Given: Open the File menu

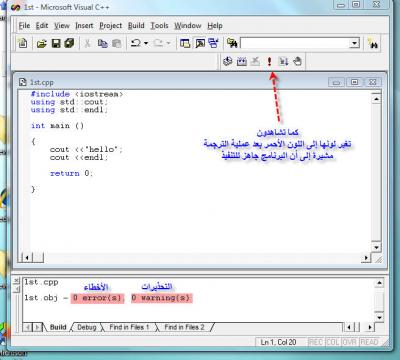Looking at the screenshot, I should coord(24,26).
